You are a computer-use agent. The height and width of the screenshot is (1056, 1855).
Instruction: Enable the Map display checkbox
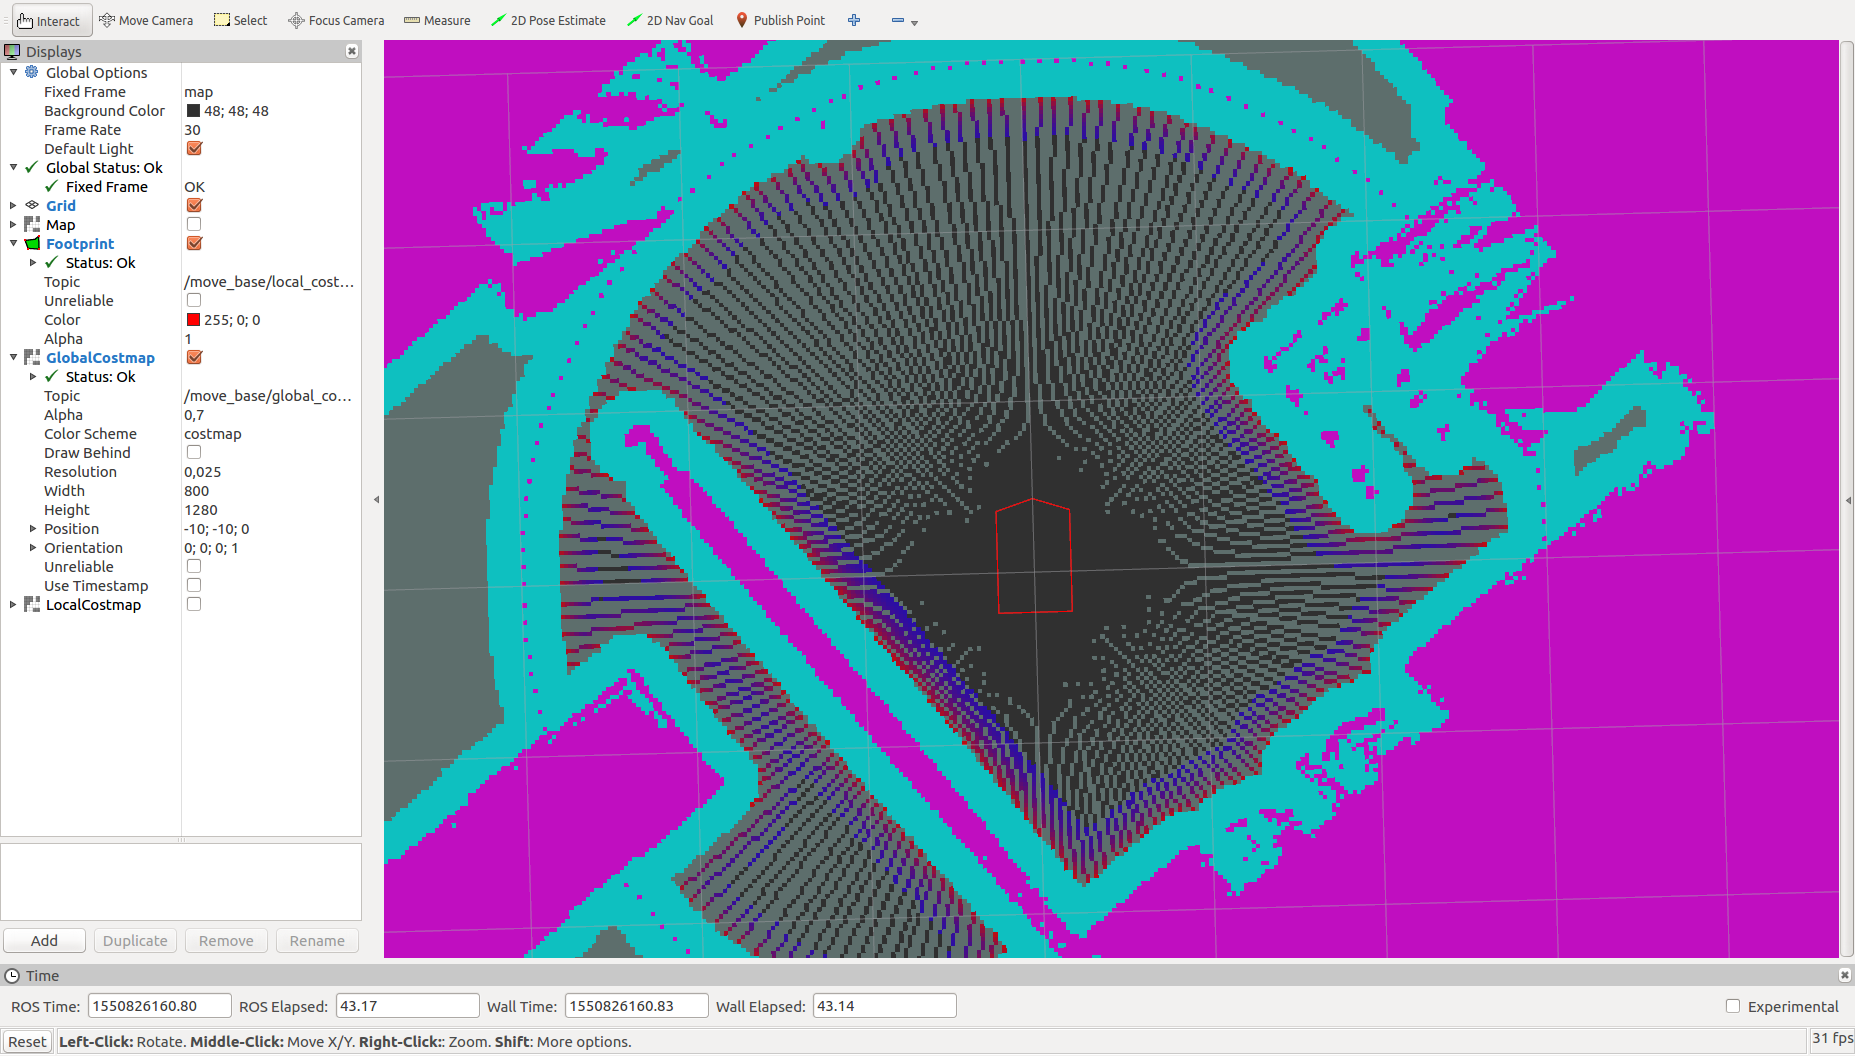tap(194, 224)
